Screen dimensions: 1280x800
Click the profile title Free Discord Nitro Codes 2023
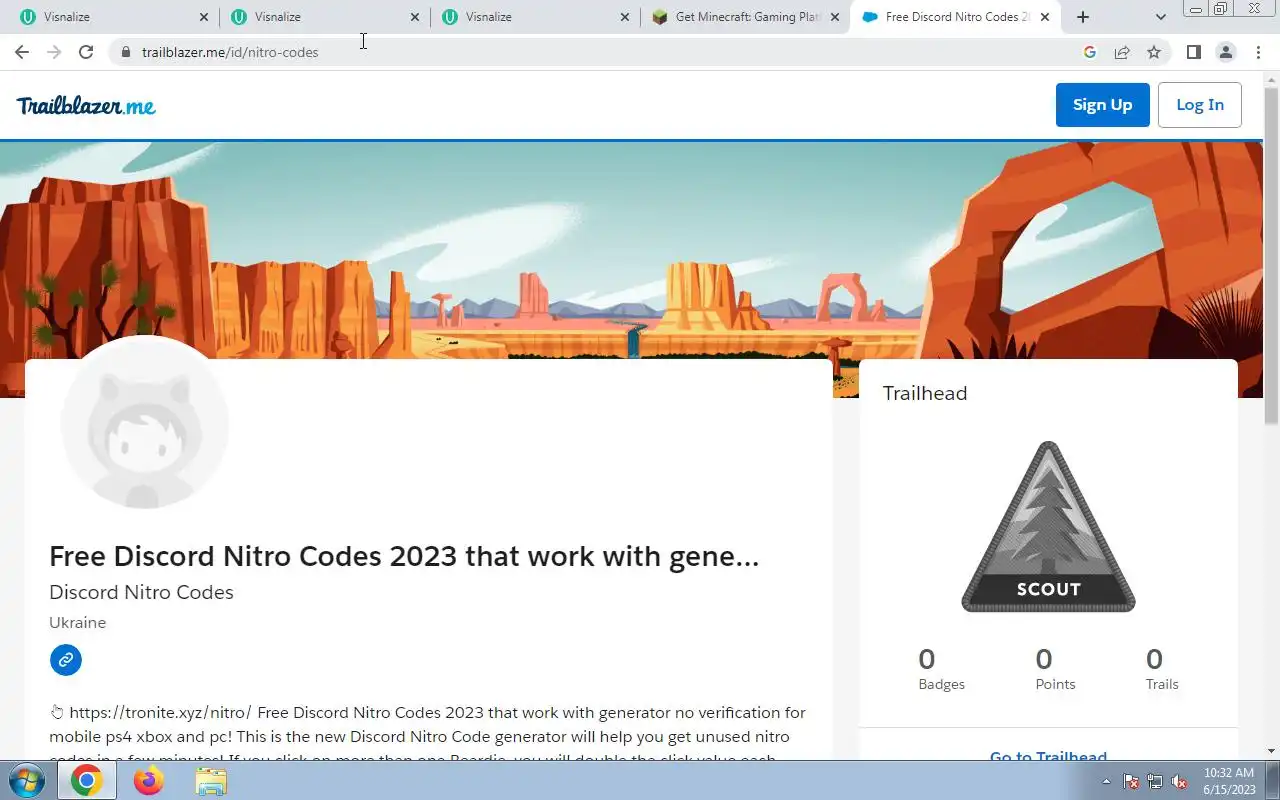(404, 556)
